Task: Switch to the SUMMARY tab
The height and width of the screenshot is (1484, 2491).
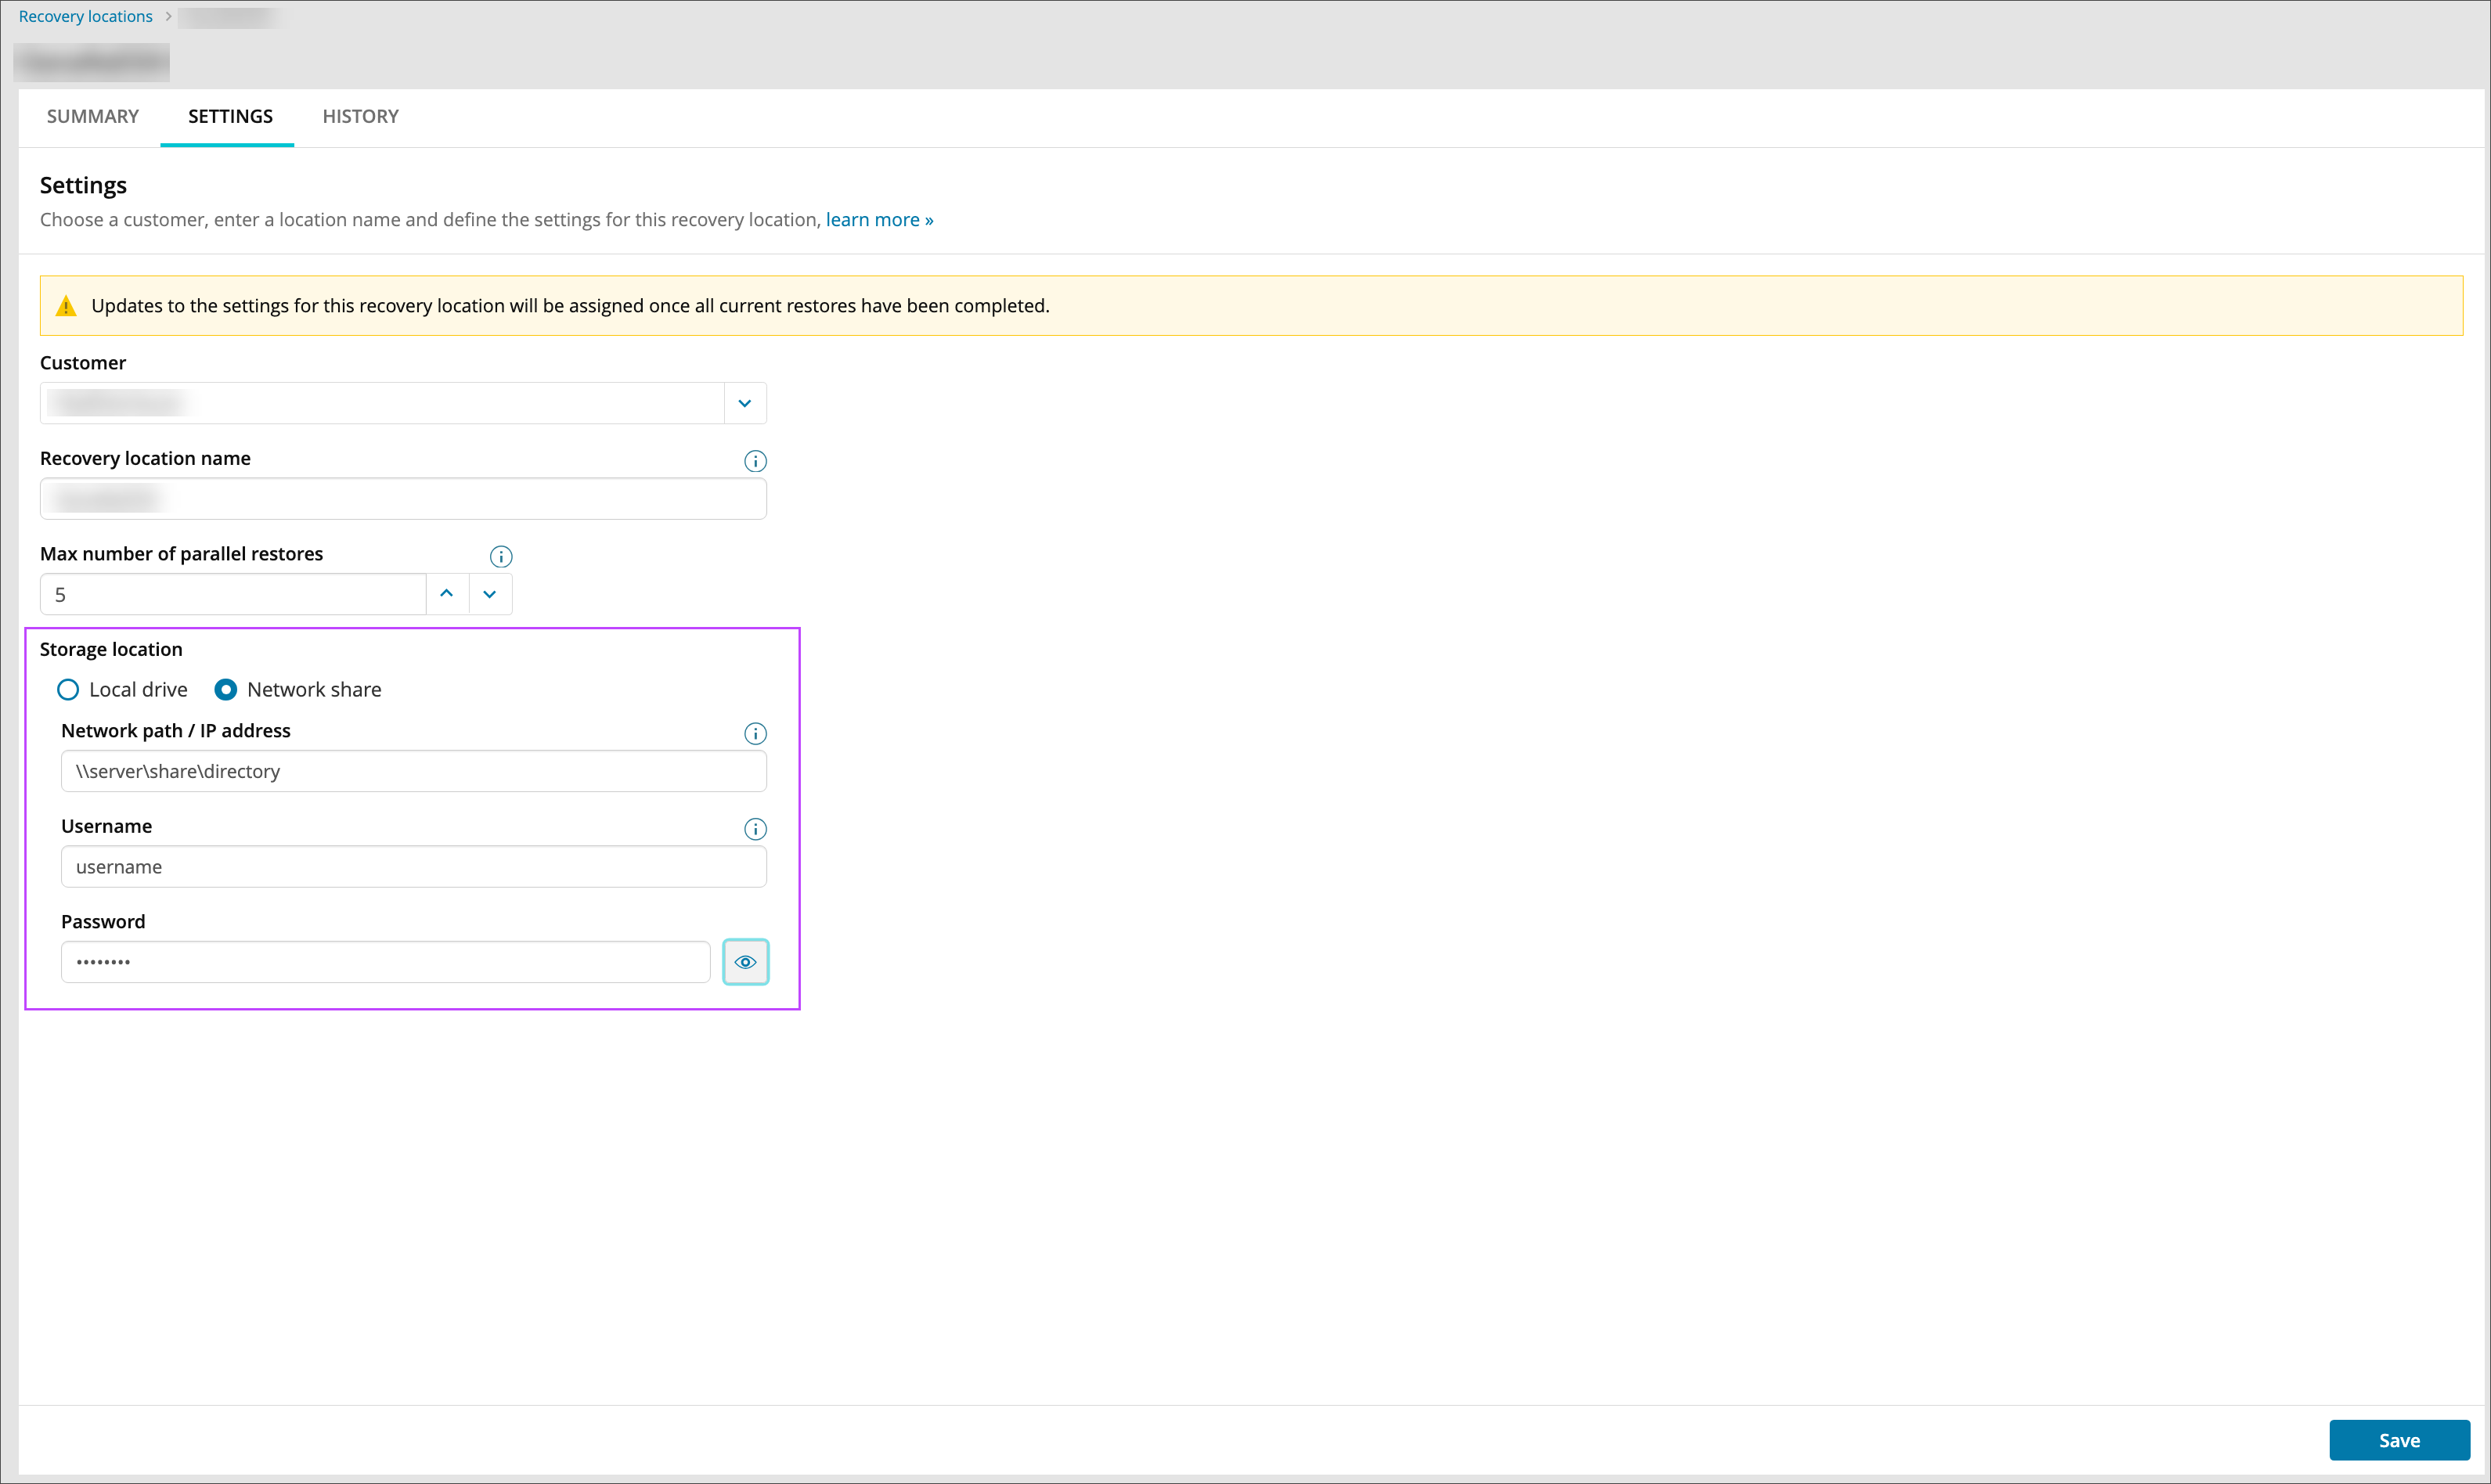Action: [x=92, y=116]
